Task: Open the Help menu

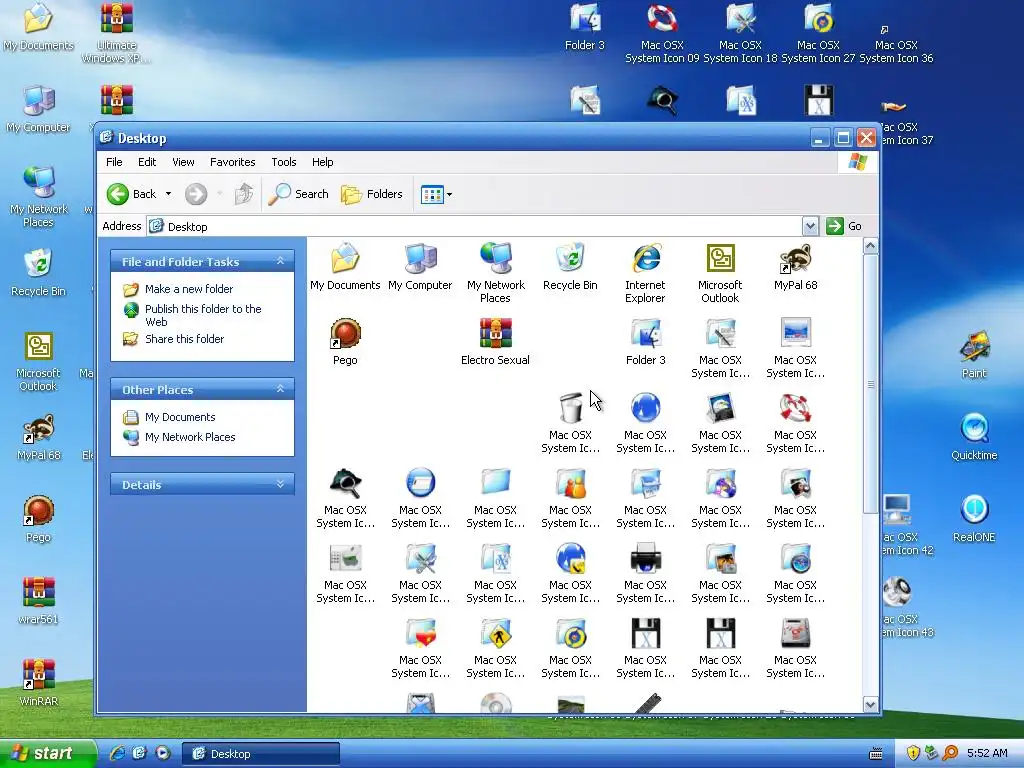Action: [x=323, y=162]
